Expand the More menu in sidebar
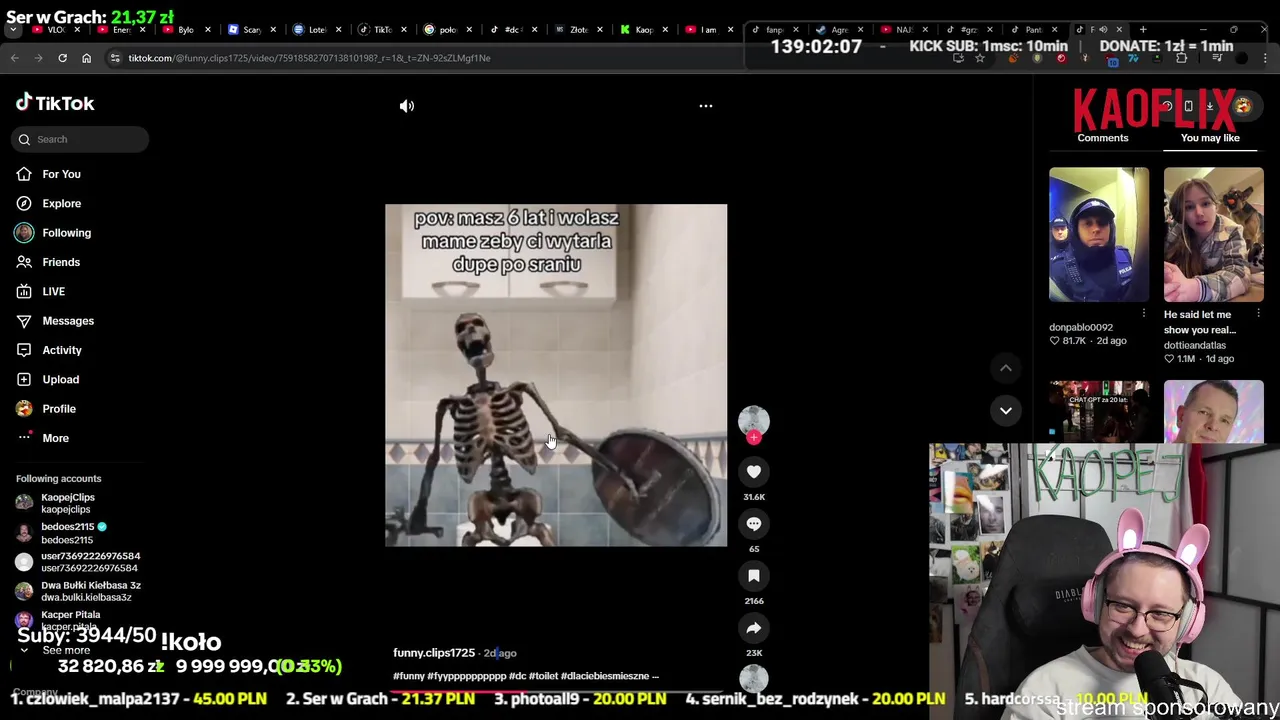The image size is (1280, 720). tap(55, 438)
